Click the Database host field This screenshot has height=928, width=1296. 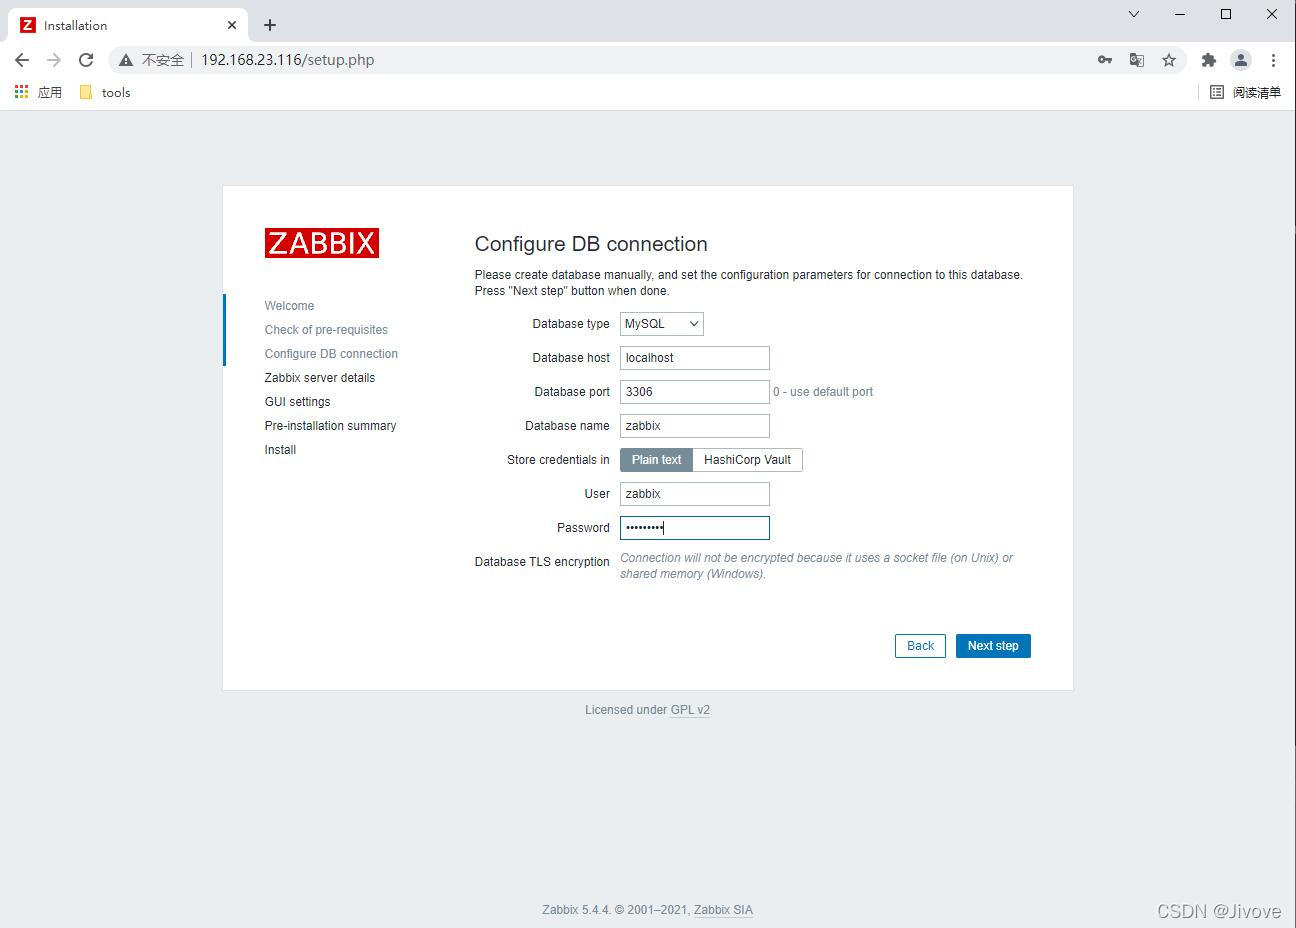pyautogui.click(x=695, y=358)
